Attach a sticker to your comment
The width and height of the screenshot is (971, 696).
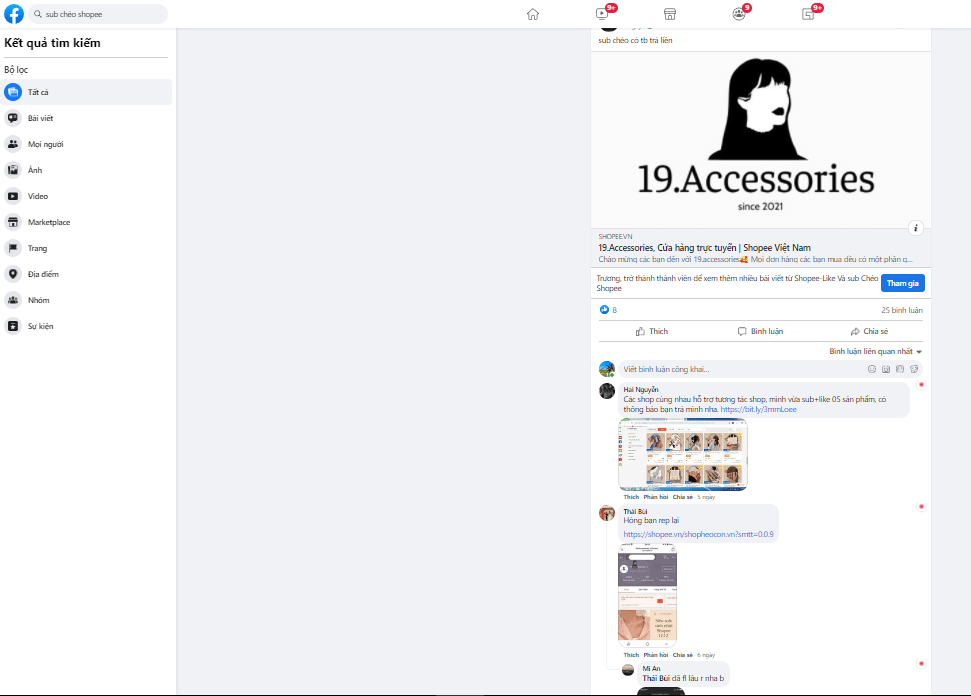point(913,368)
